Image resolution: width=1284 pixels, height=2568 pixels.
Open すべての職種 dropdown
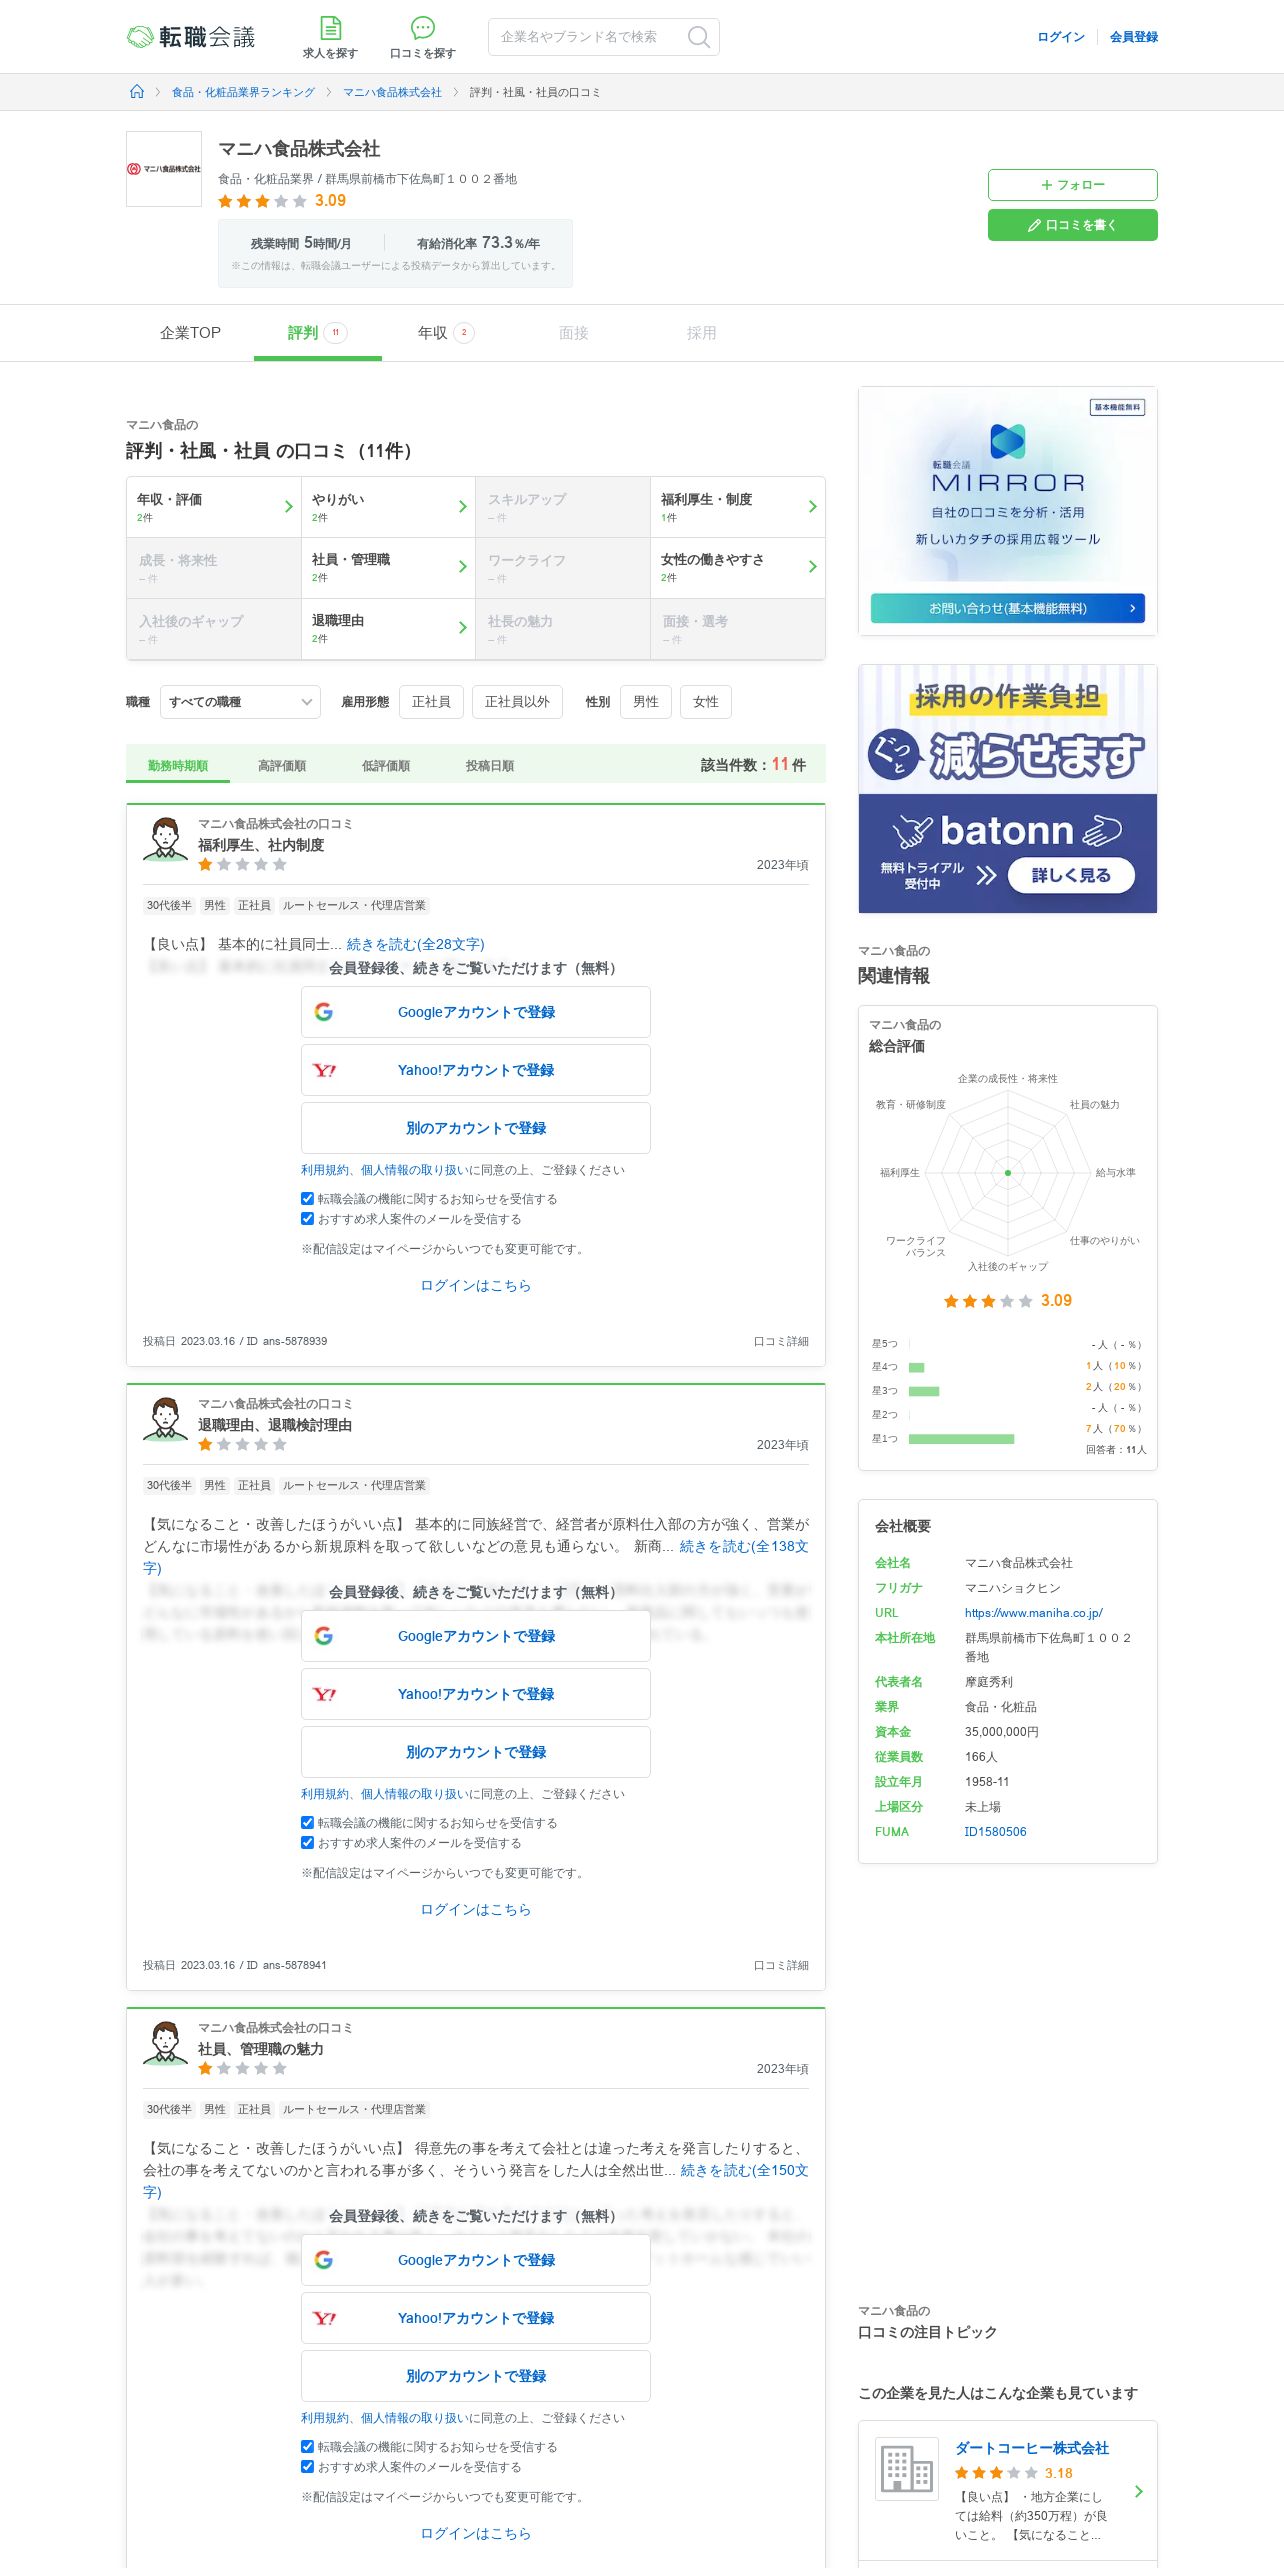(240, 702)
